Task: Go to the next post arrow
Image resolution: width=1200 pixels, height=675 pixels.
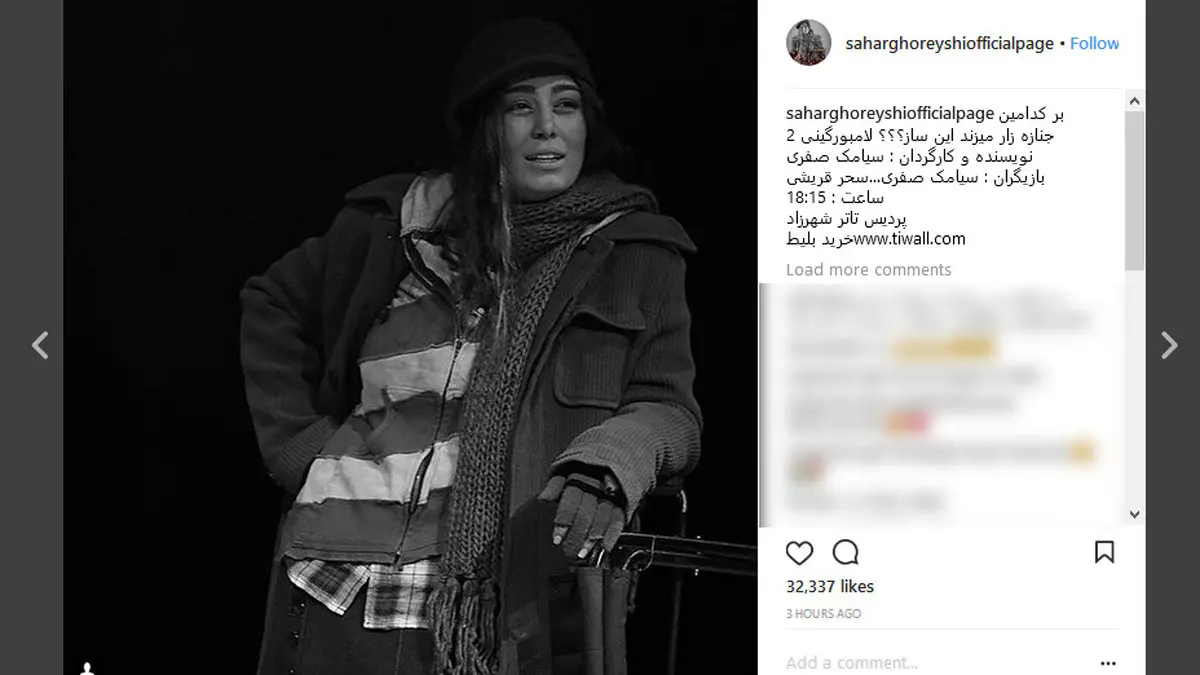Action: click(1168, 345)
